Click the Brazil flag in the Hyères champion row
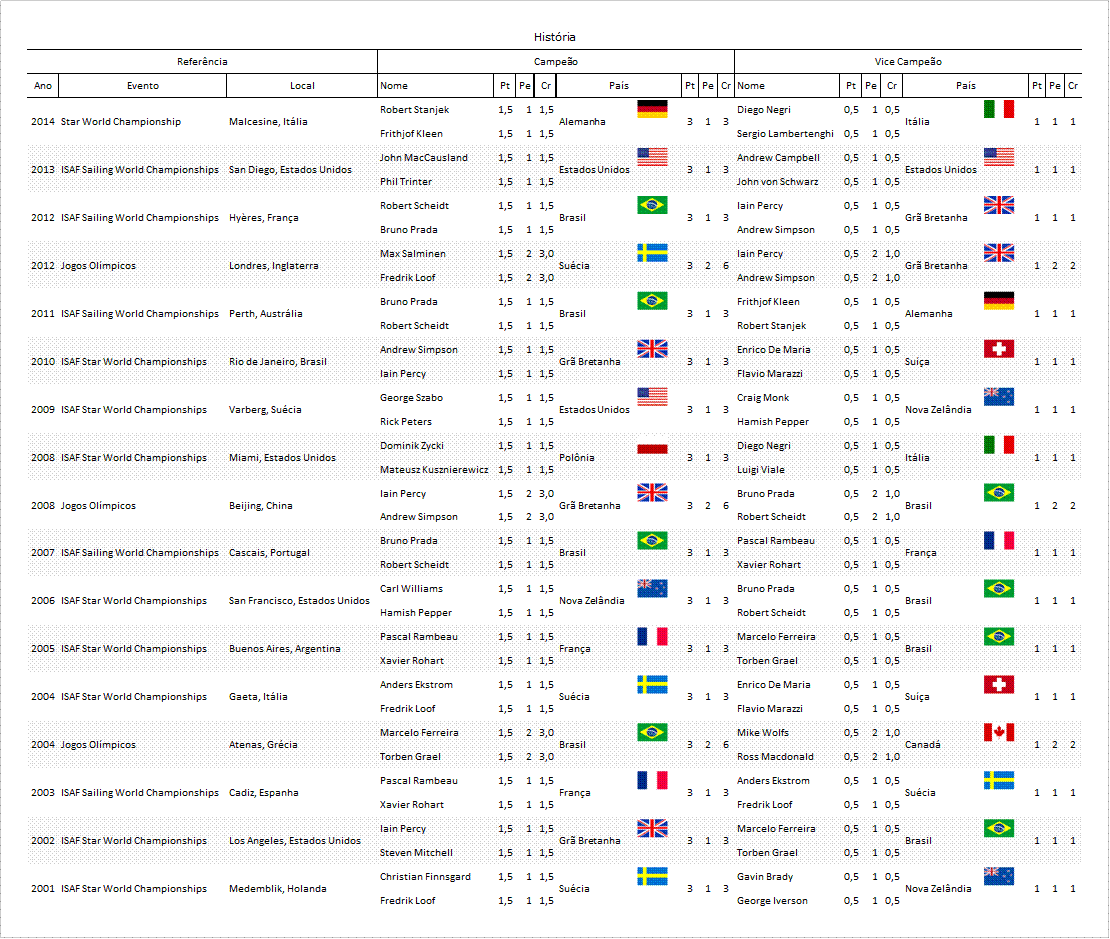This screenshot has width=1110, height=939. click(x=652, y=205)
